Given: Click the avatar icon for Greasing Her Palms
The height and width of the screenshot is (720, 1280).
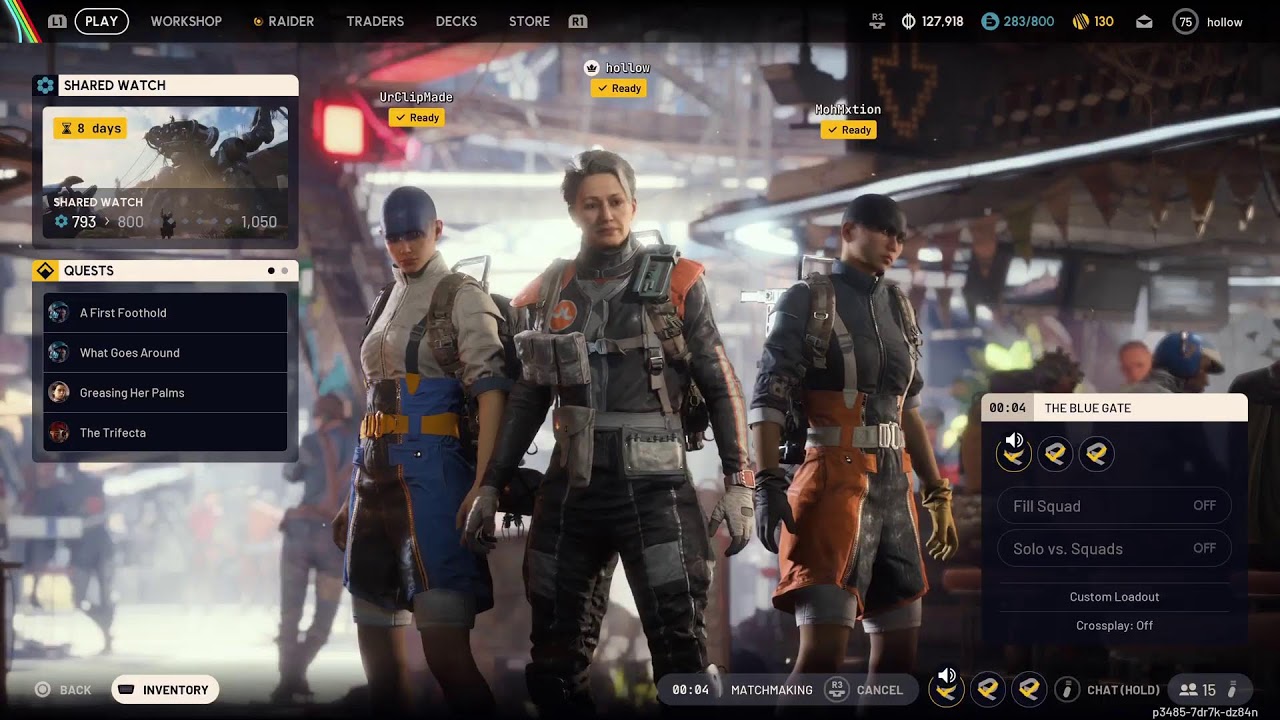Looking at the screenshot, I should pyautogui.click(x=59, y=393).
